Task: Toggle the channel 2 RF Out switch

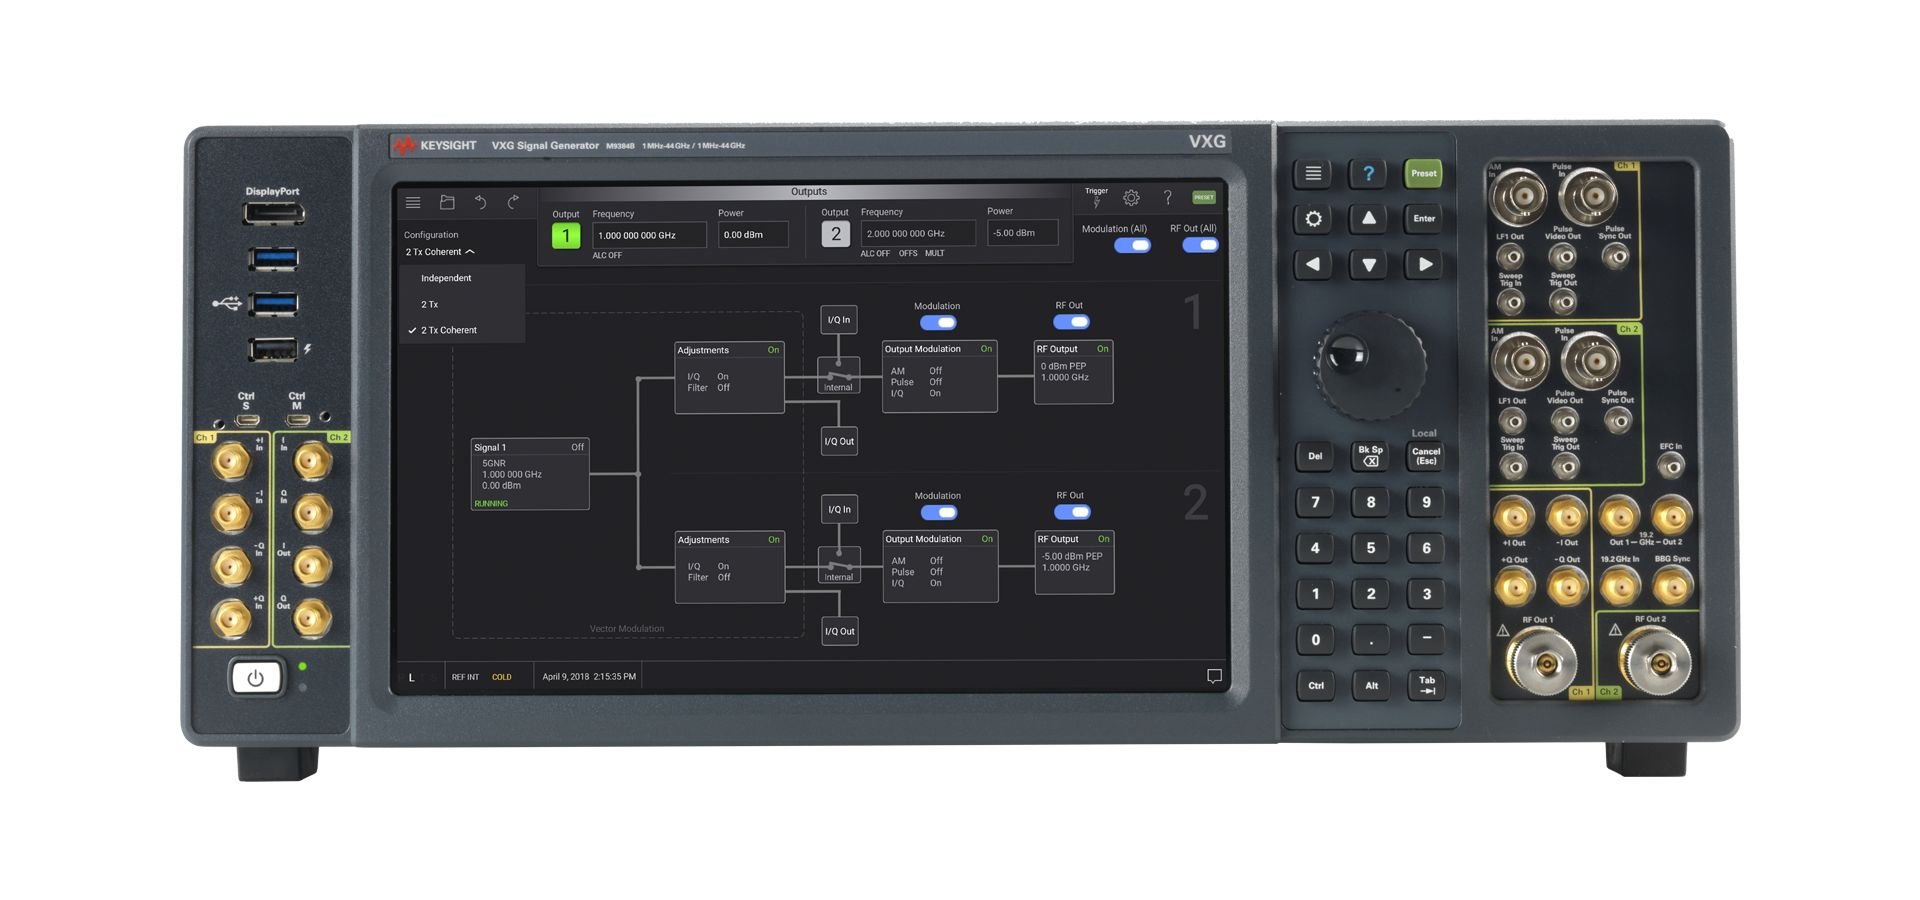Action: point(1072,512)
